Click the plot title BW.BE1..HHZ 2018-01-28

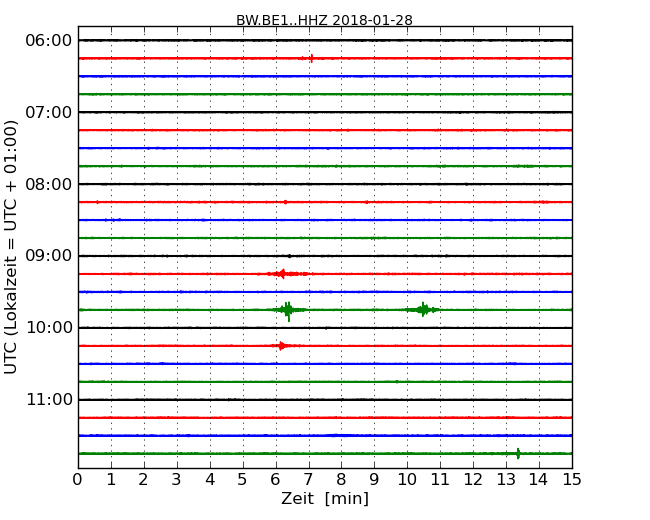(x=324, y=20)
